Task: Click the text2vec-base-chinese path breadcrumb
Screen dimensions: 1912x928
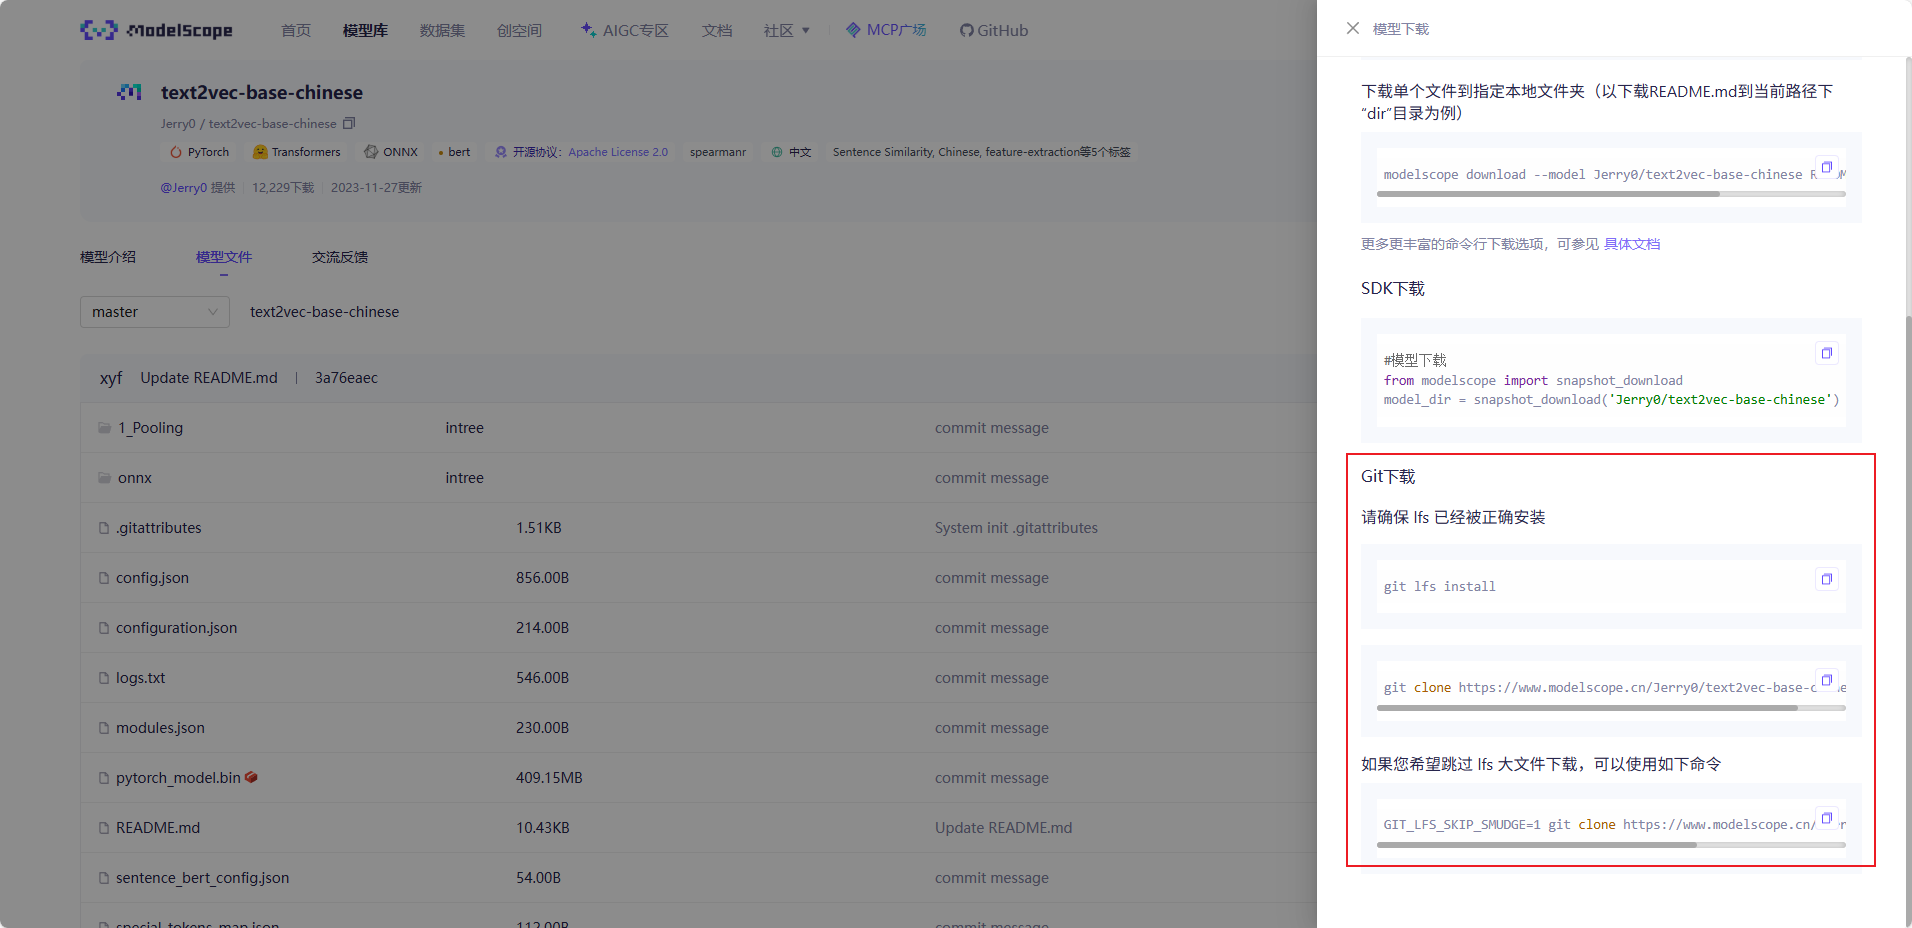Action: [324, 312]
